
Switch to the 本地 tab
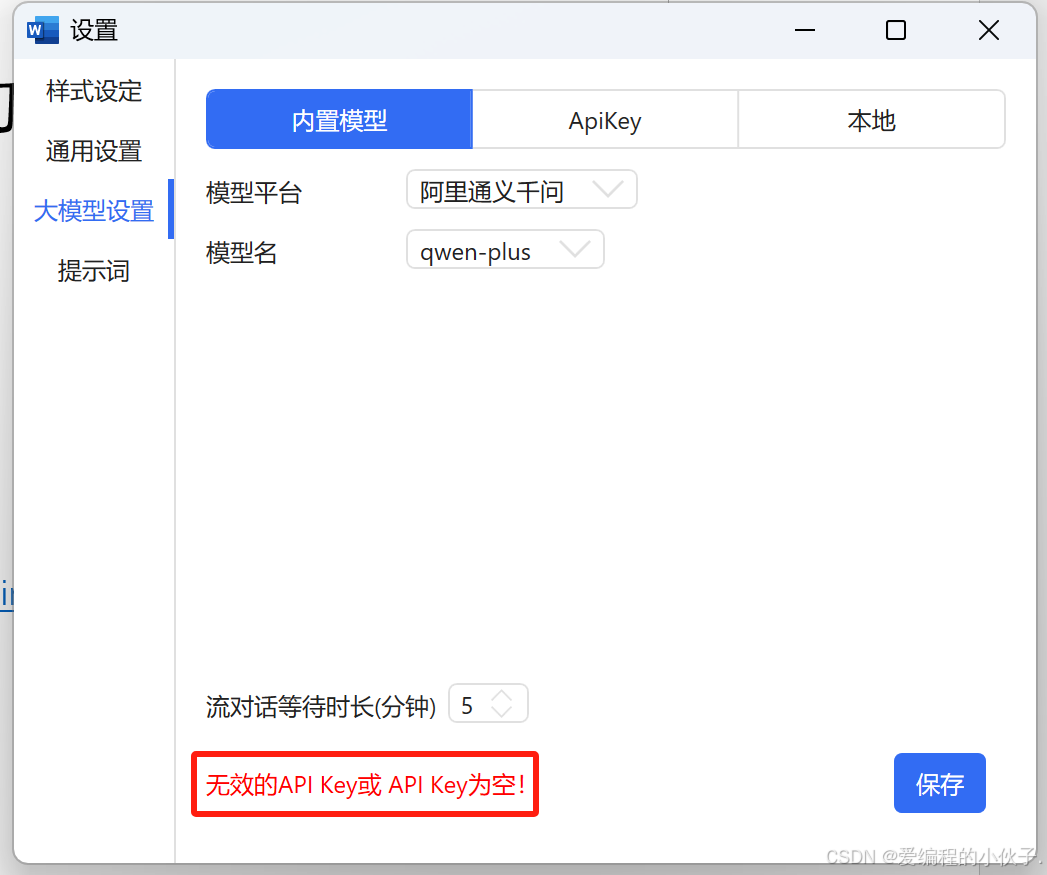(x=871, y=119)
